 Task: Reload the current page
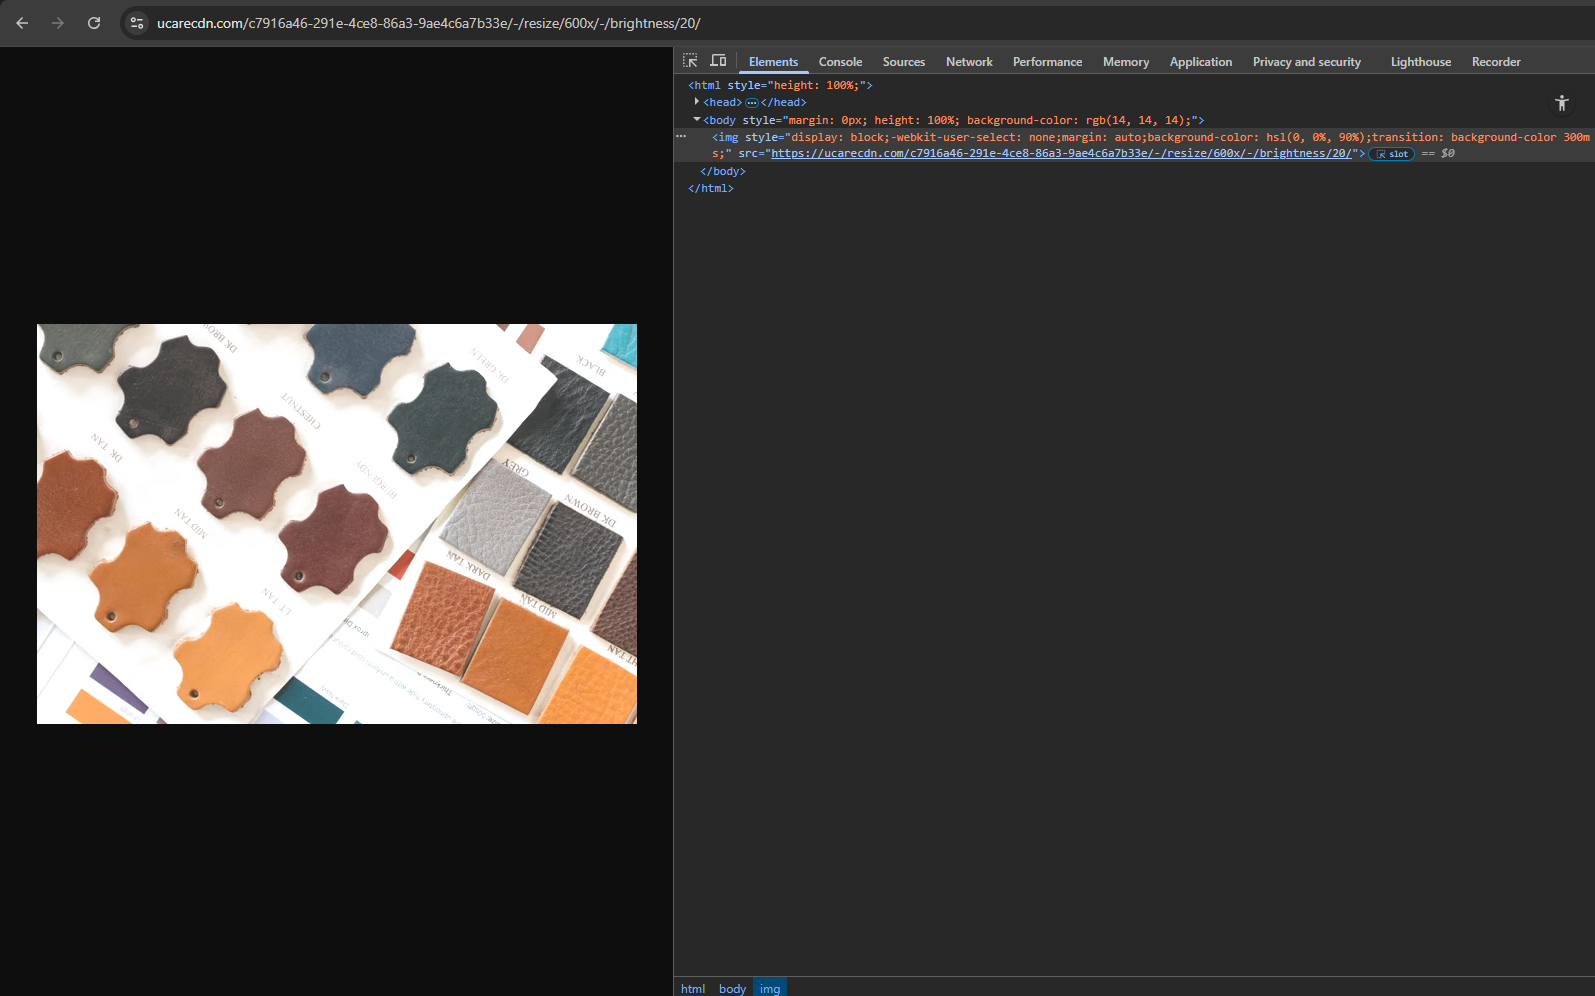[x=94, y=23]
